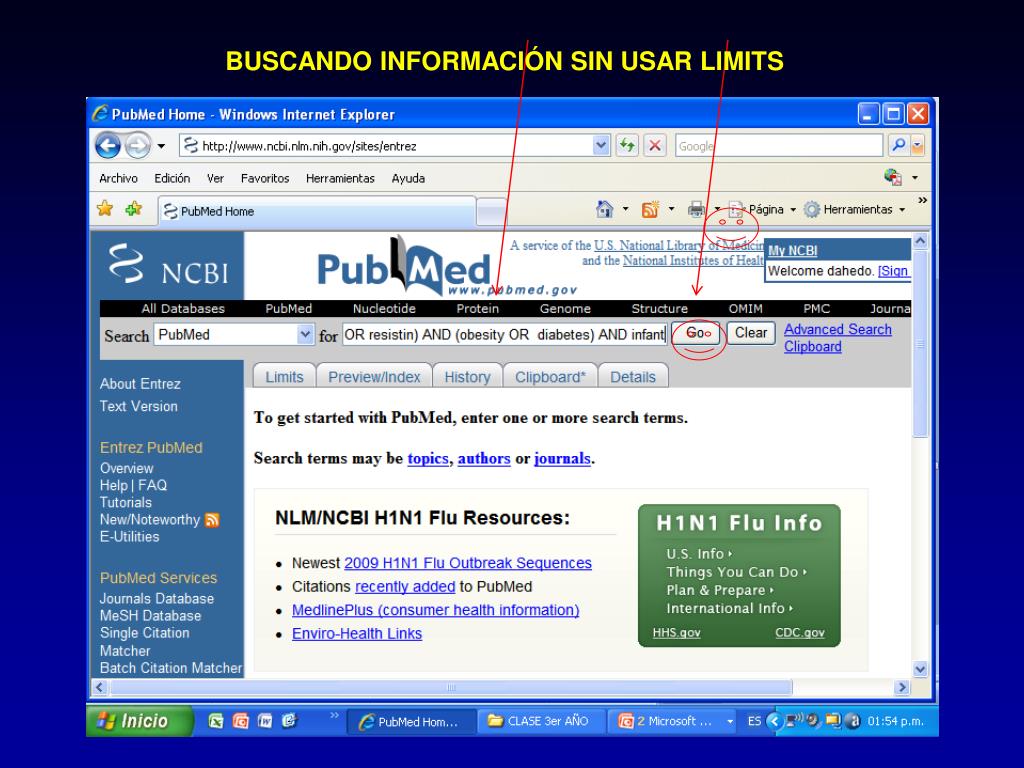This screenshot has height=768, width=1024.
Task: Click the Print icon in toolbar
Action: click(696, 210)
